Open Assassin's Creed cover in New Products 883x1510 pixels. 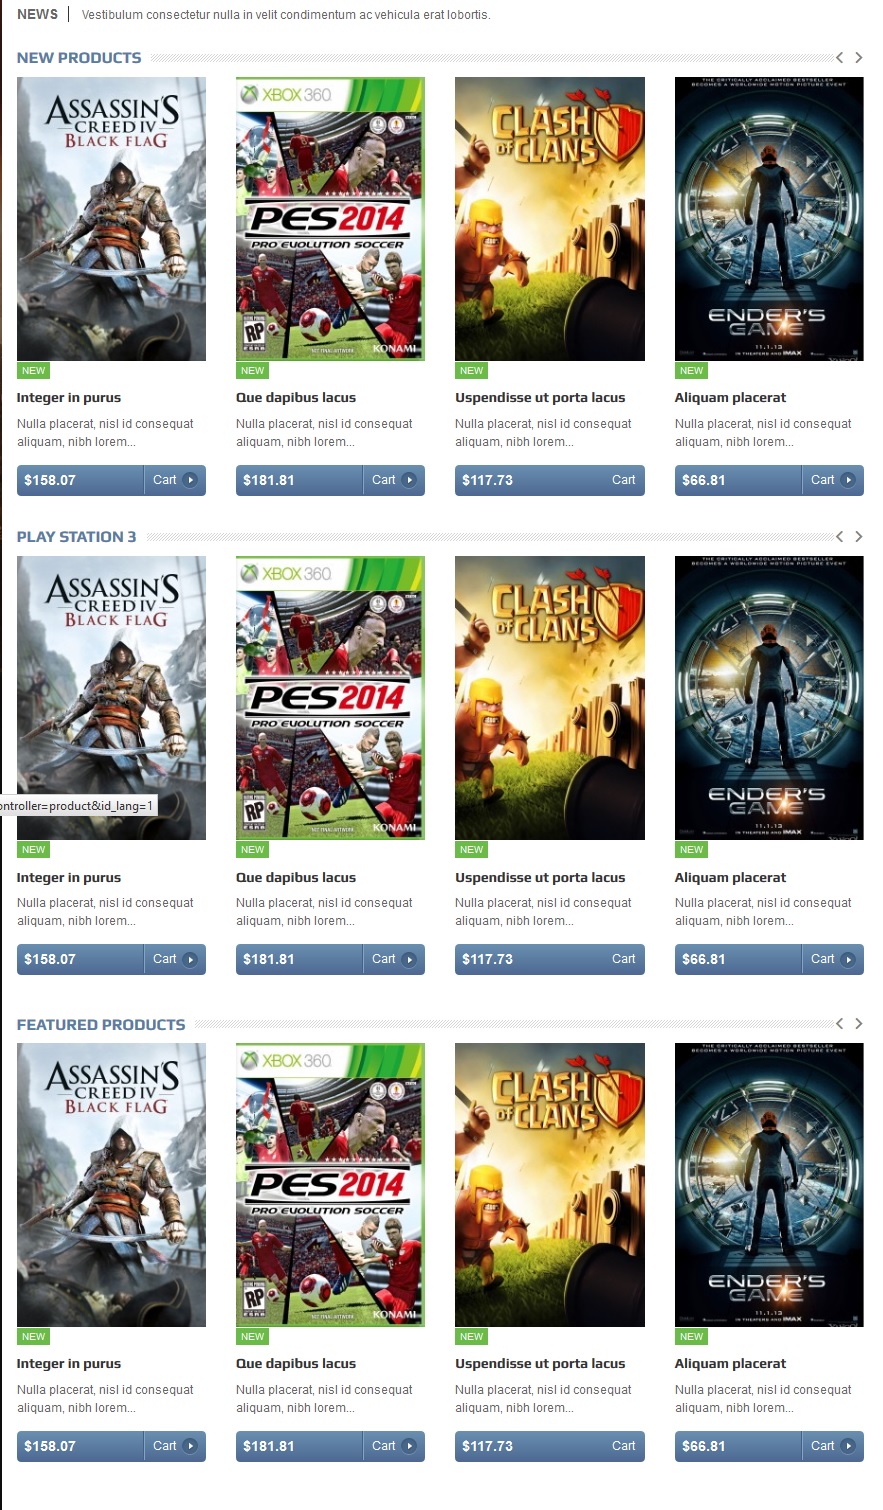coord(111,219)
